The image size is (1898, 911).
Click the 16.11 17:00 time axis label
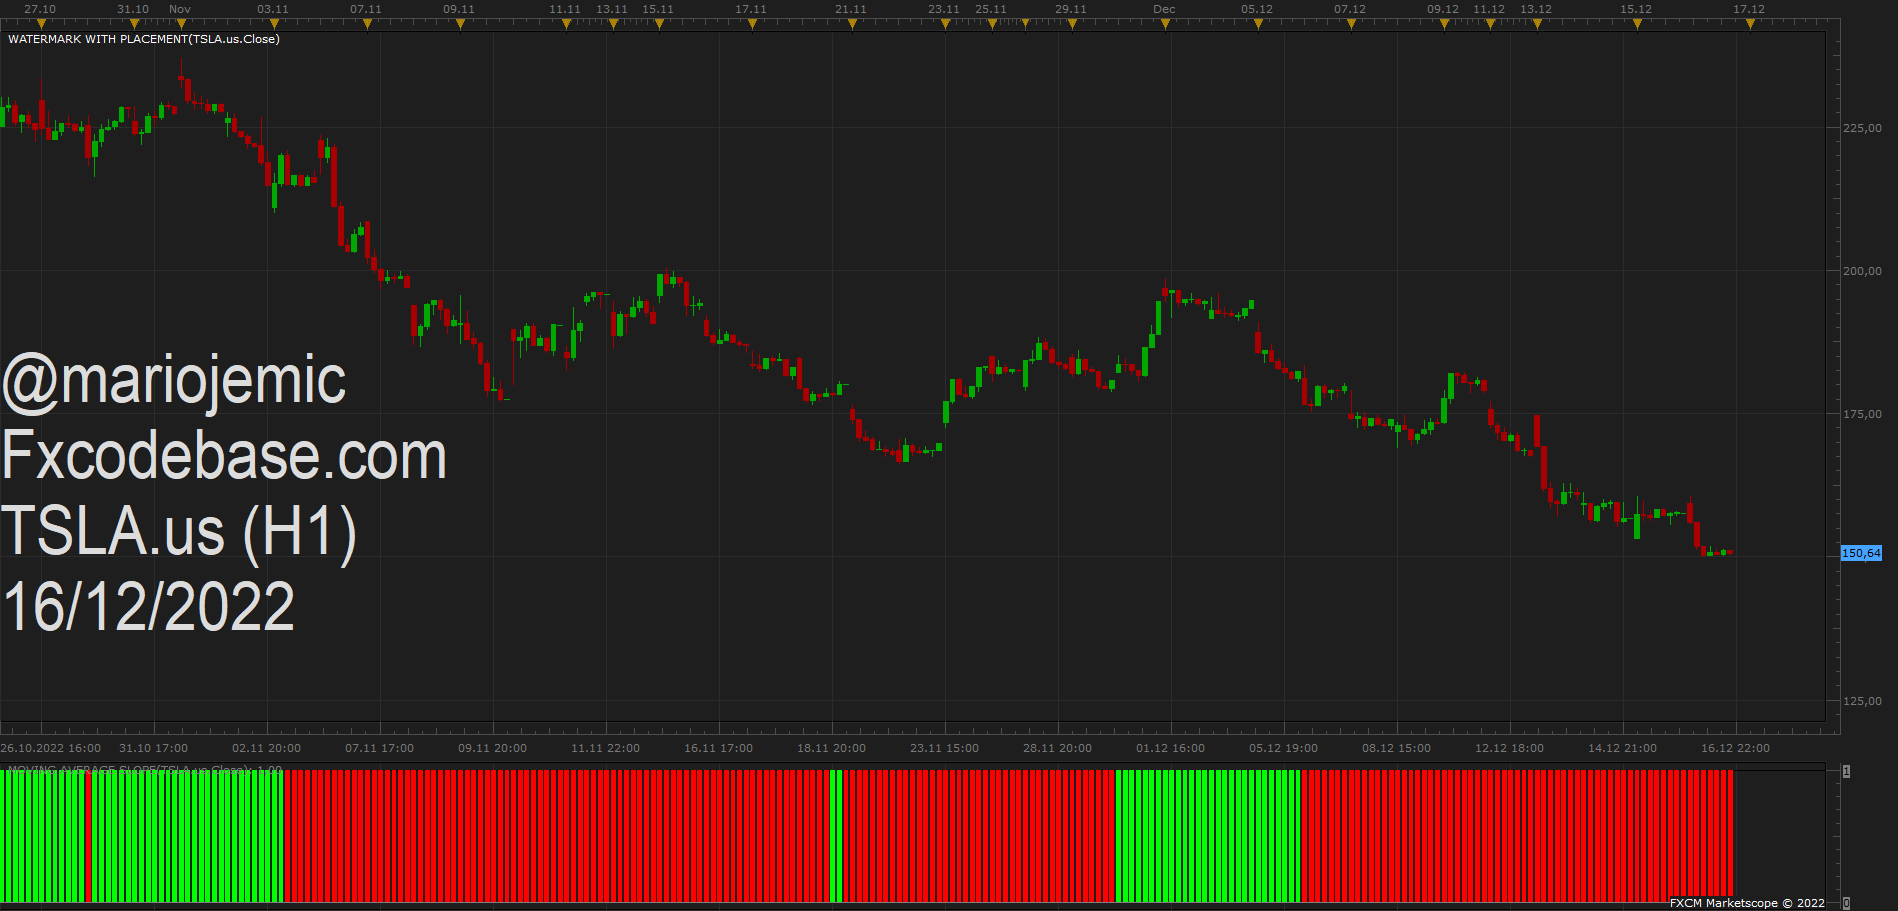718,748
